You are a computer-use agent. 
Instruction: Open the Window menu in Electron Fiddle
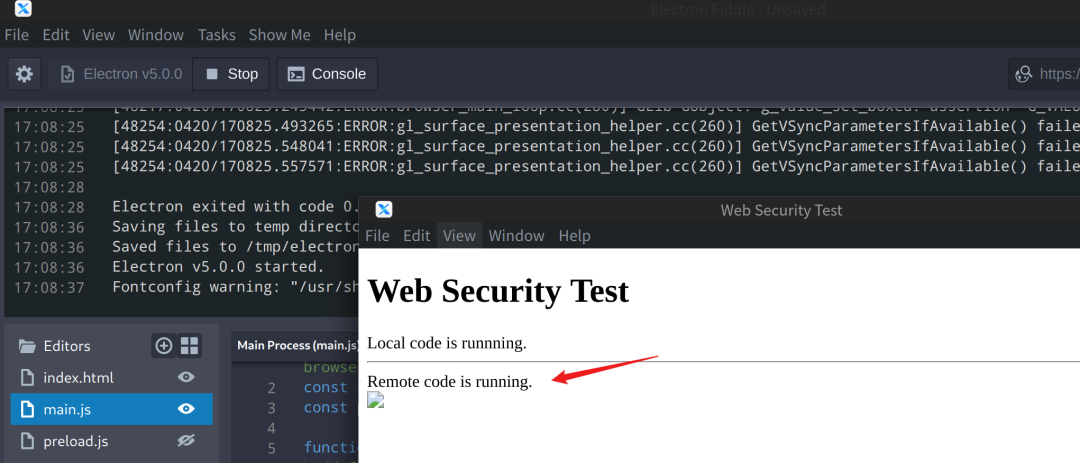coord(156,34)
